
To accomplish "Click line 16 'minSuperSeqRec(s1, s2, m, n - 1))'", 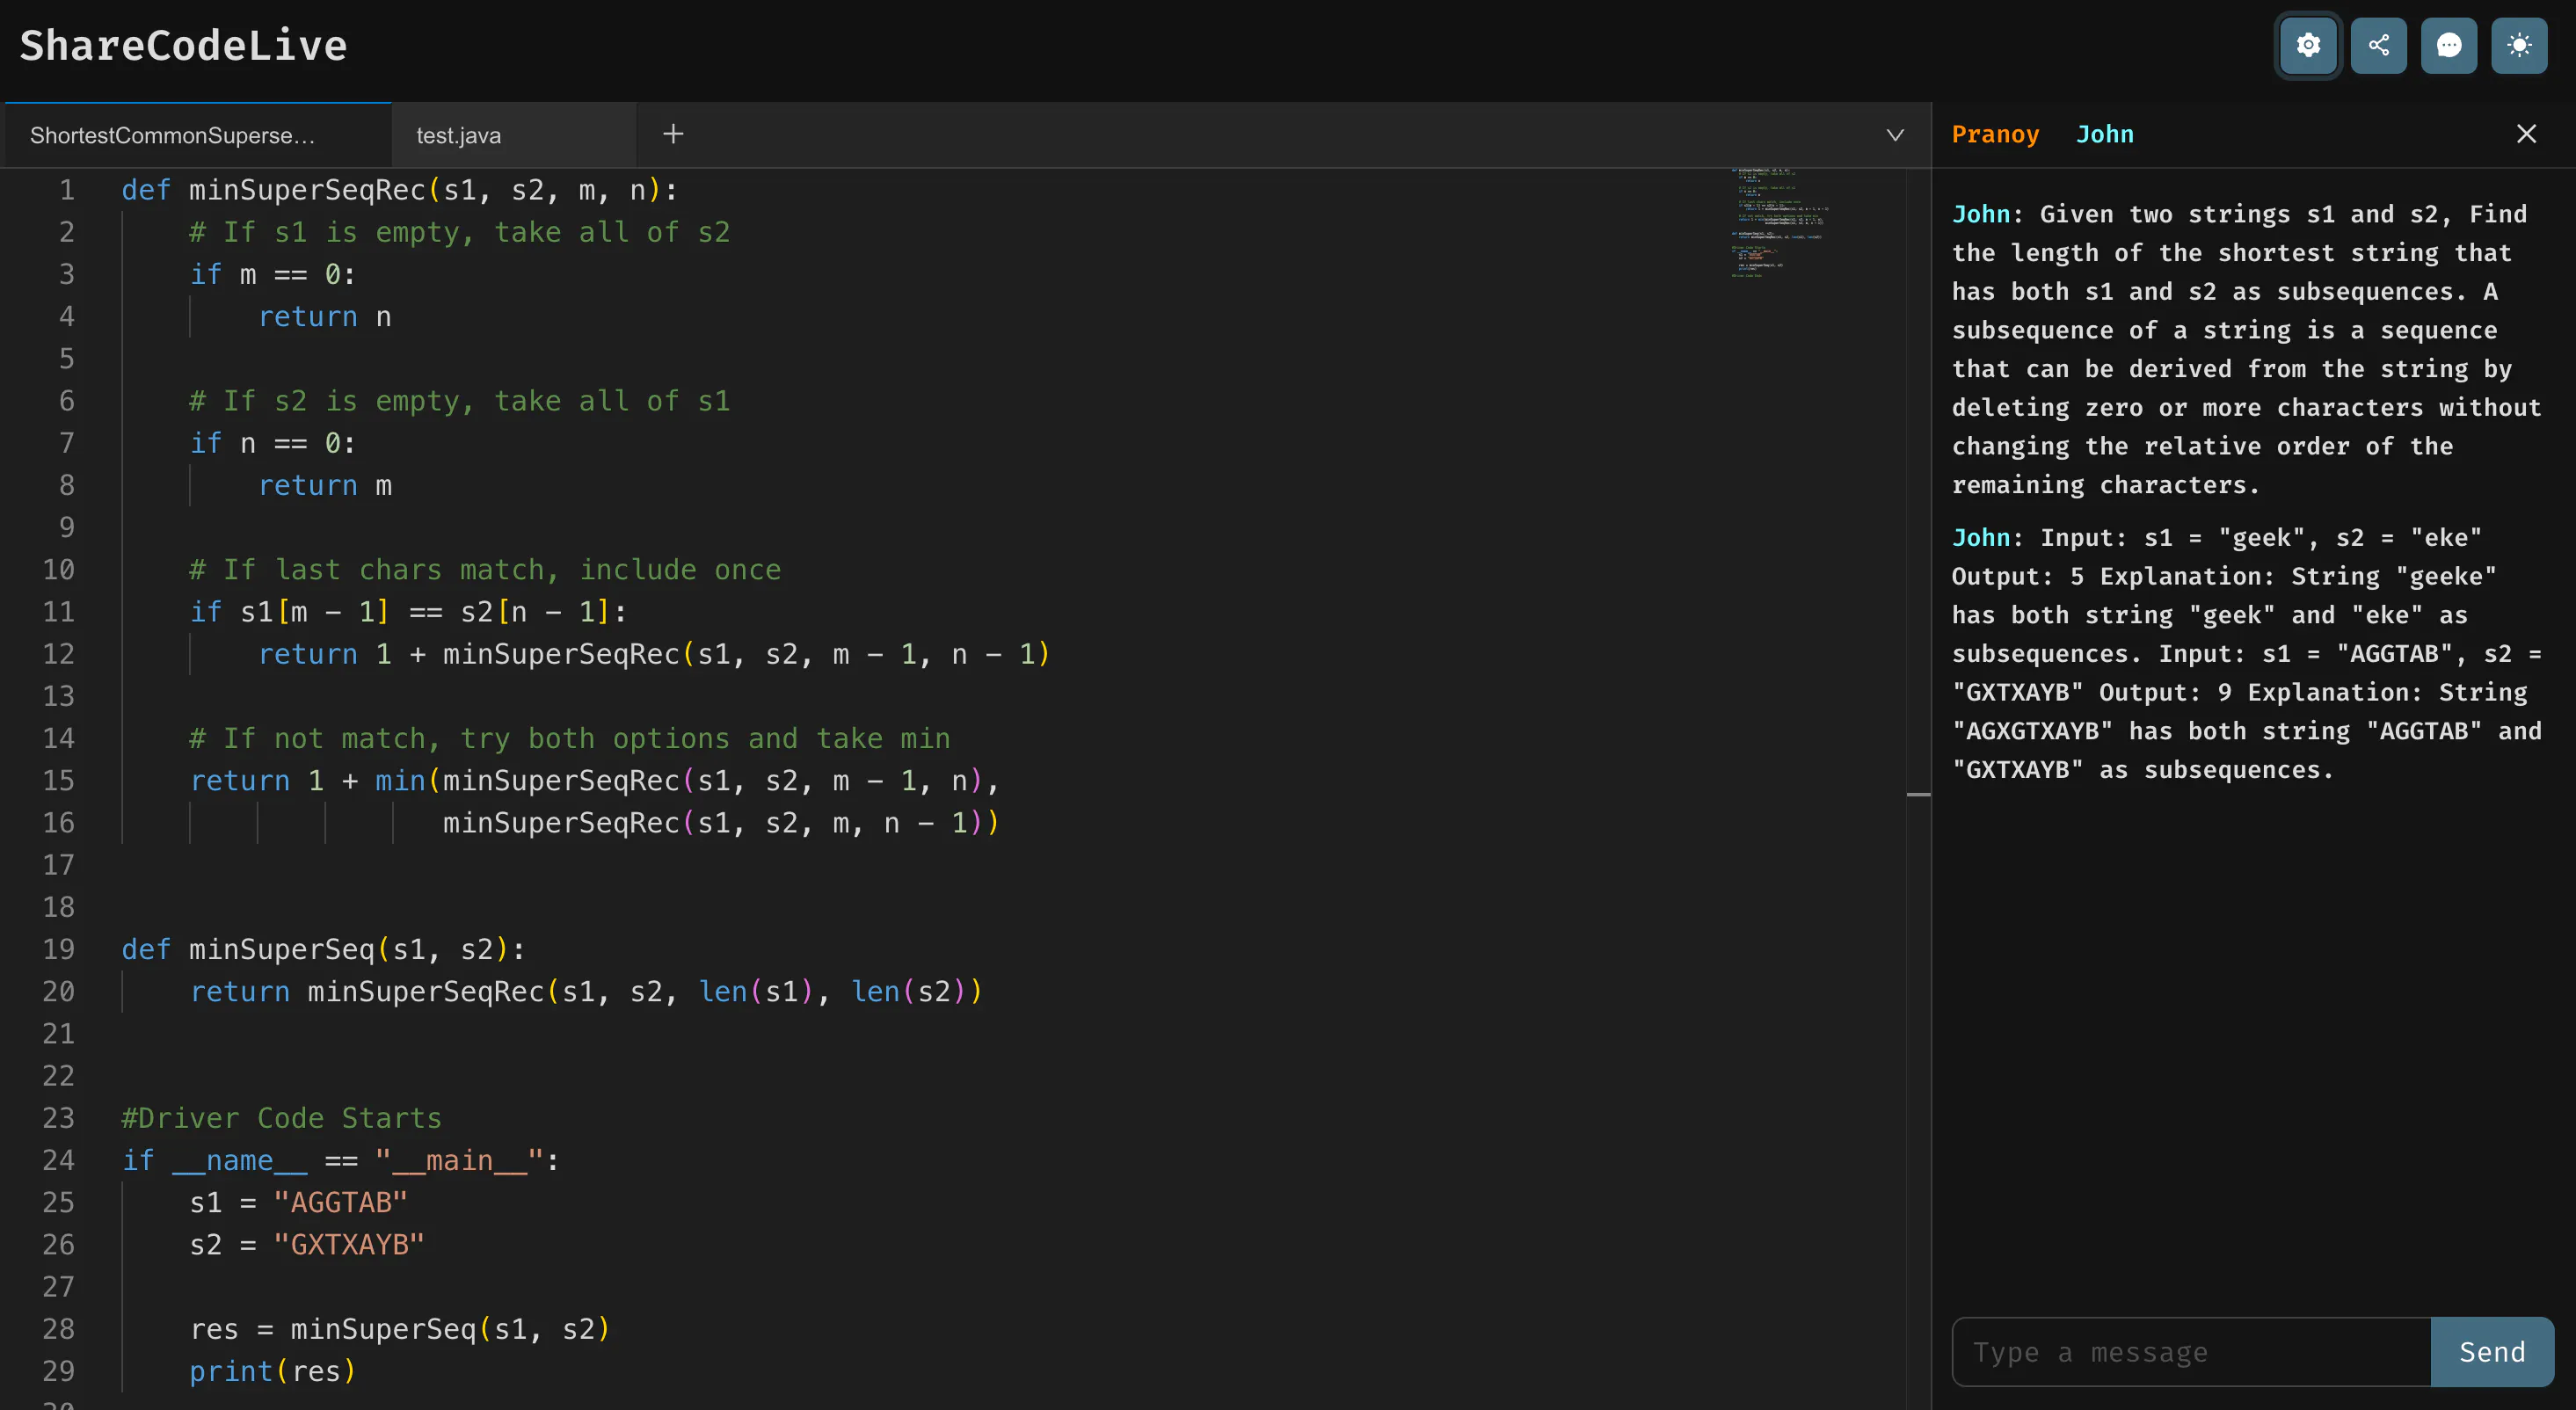I will 721,823.
